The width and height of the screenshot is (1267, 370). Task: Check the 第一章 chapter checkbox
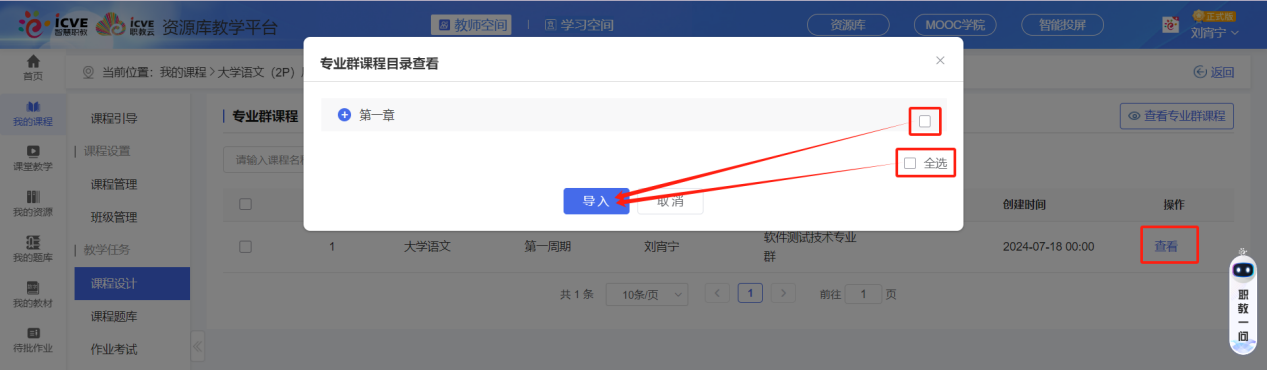coord(924,121)
